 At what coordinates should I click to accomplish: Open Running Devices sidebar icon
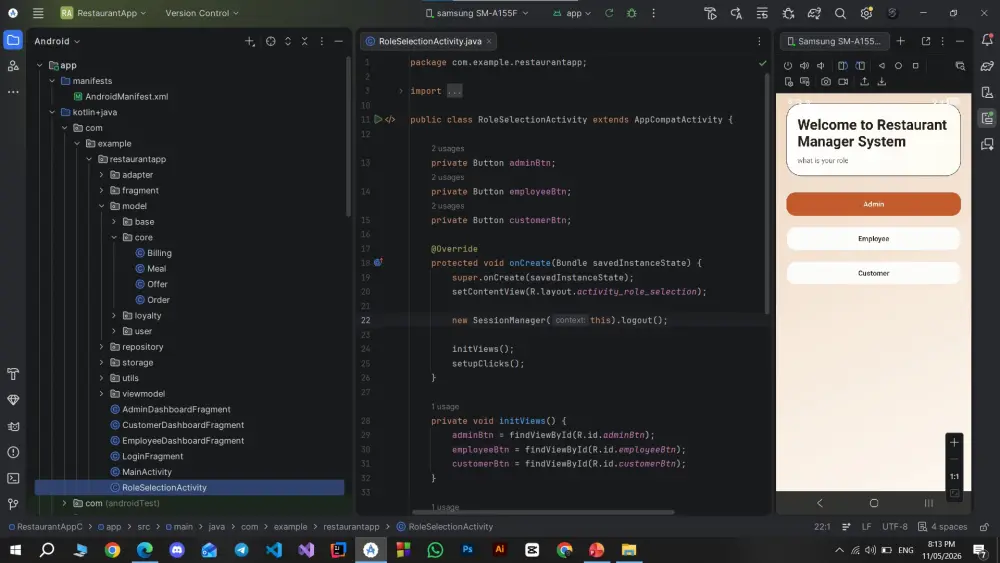click(987, 118)
